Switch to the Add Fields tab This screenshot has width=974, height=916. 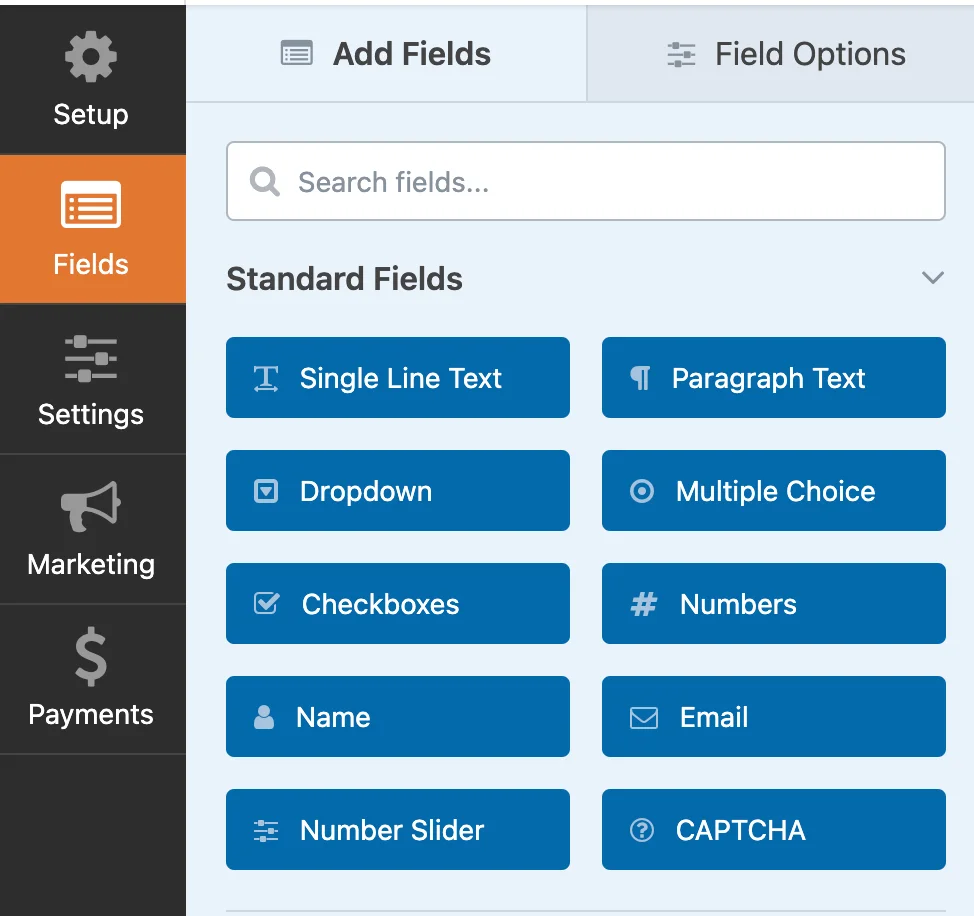coord(386,53)
